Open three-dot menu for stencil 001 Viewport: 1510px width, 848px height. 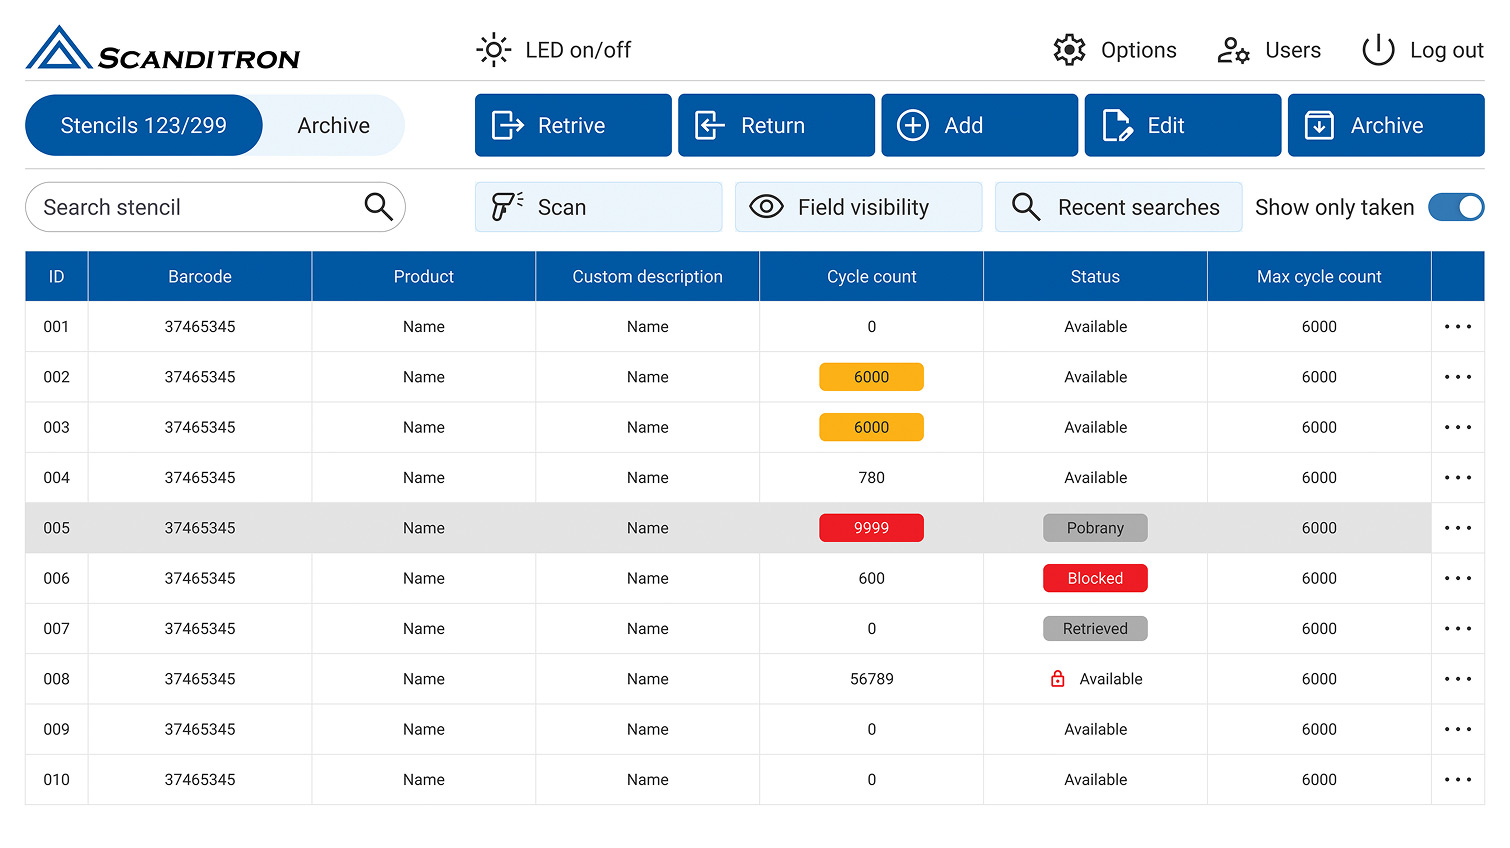click(1457, 327)
